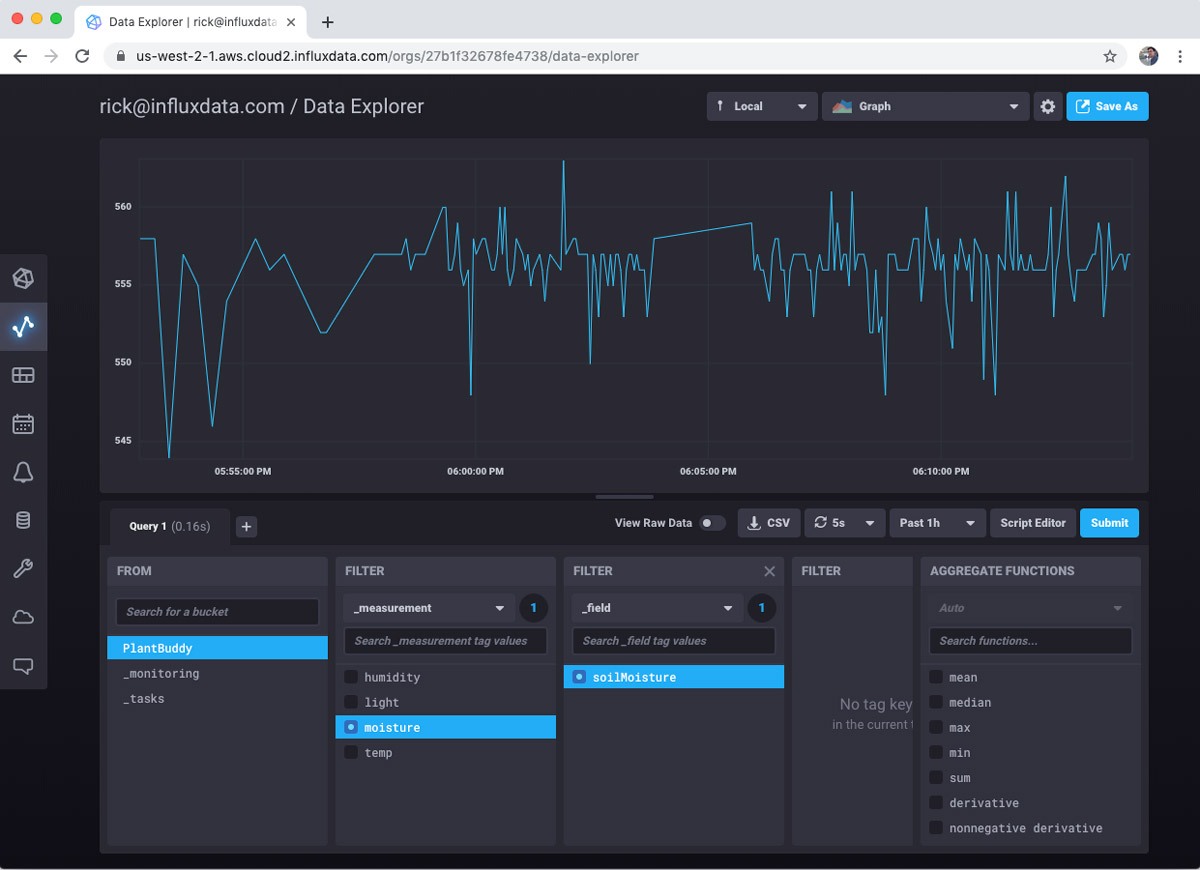Image resolution: width=1200 pixels, height=870 pixels.
Task: Select the _monitoring bucket
Action: [161, 674]
